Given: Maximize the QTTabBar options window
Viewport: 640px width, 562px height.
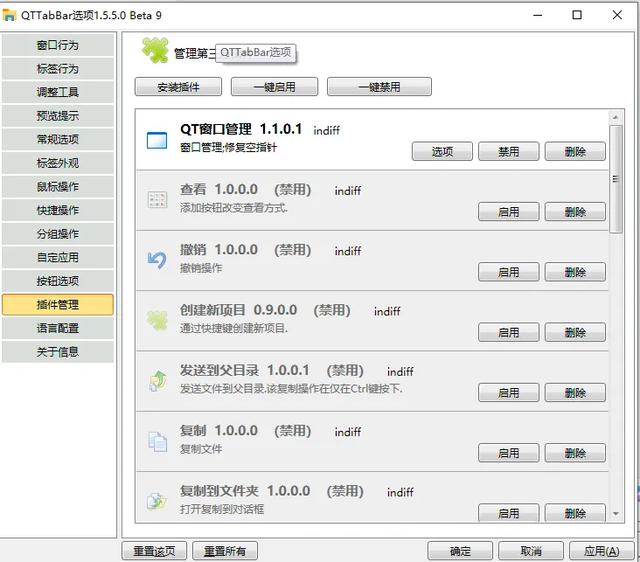Looking at the screenshot, I should coord(577,15).
